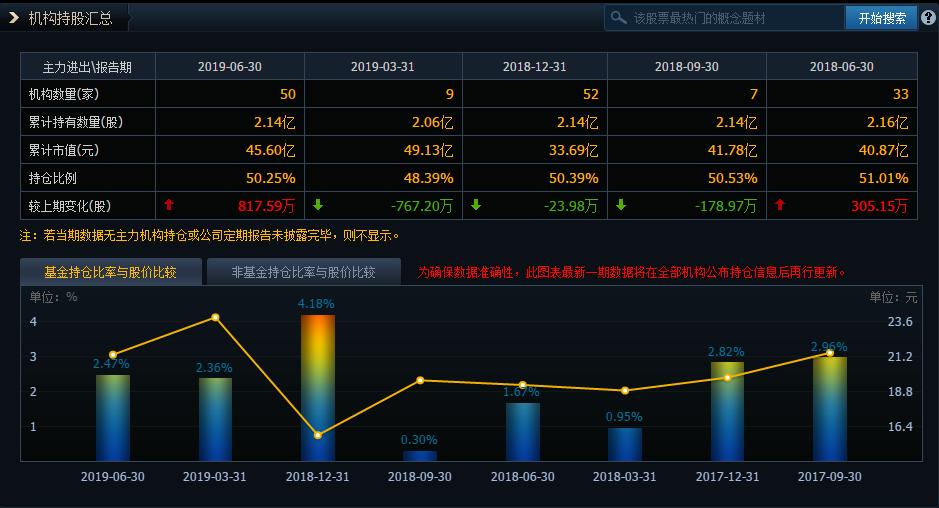Screen dimensions: 939x508
Task: Switch to 基金持仓比率与股价比较 tab
Action: 111,272
